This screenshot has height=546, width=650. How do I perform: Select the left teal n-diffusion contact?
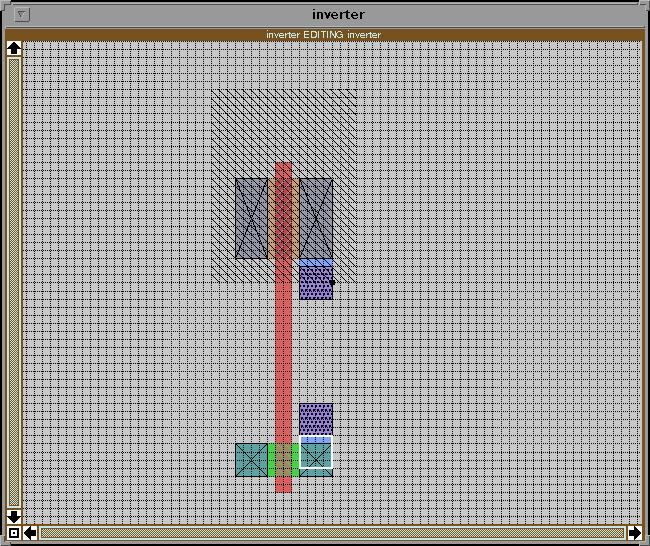pos(251,460)
